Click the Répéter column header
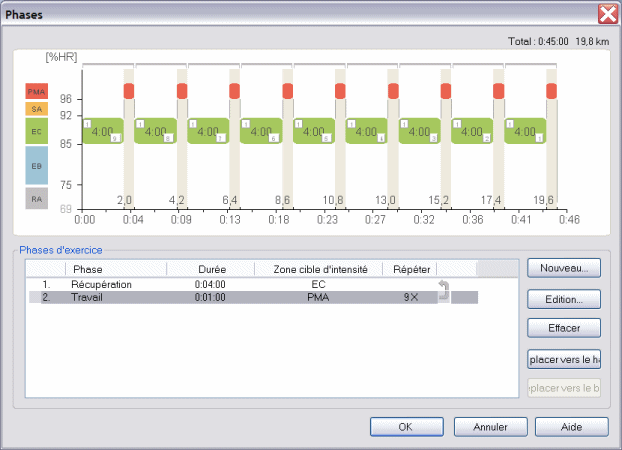This screenshot has width=622, height=450. [x=410, y=270]
